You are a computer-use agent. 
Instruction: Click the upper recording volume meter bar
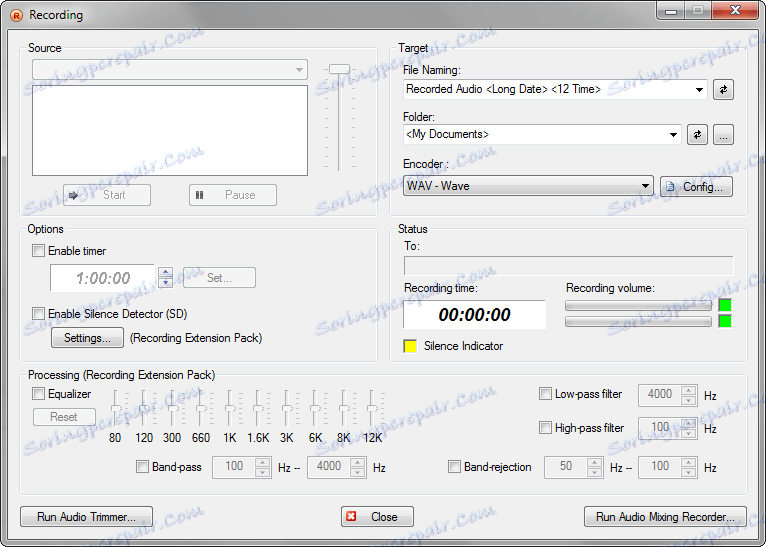tap(638, 306)
